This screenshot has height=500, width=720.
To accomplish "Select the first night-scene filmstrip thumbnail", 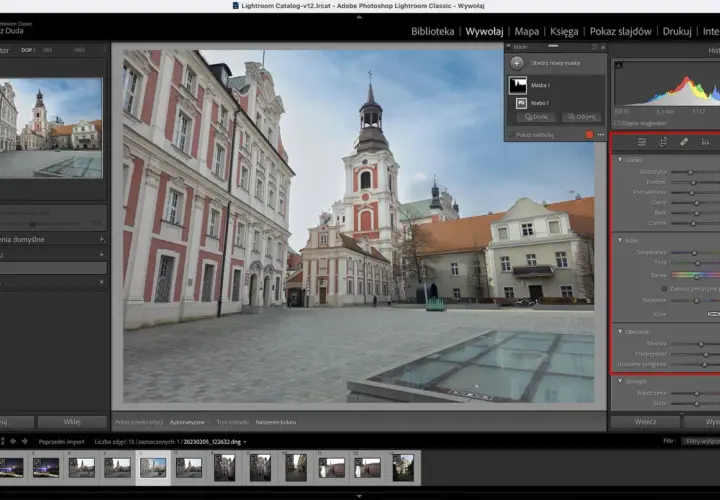I will pos(11,467).
